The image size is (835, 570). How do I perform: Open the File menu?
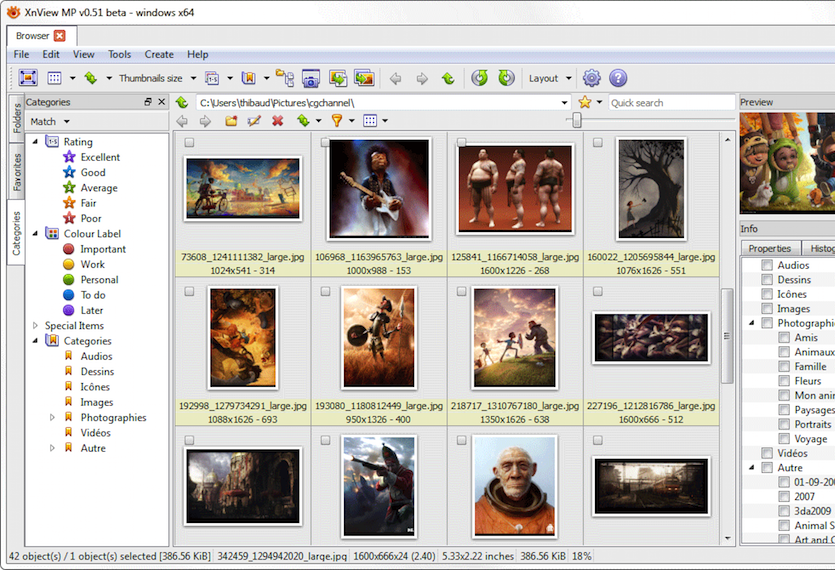[x=21, y=54]
